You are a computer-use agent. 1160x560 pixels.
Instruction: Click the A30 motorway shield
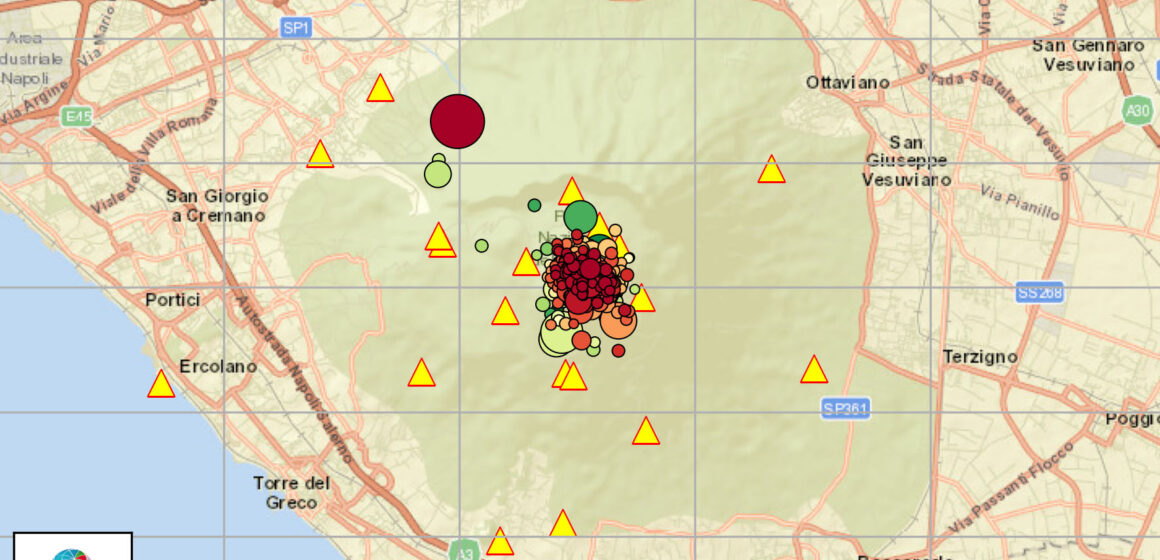(1137, 112)
